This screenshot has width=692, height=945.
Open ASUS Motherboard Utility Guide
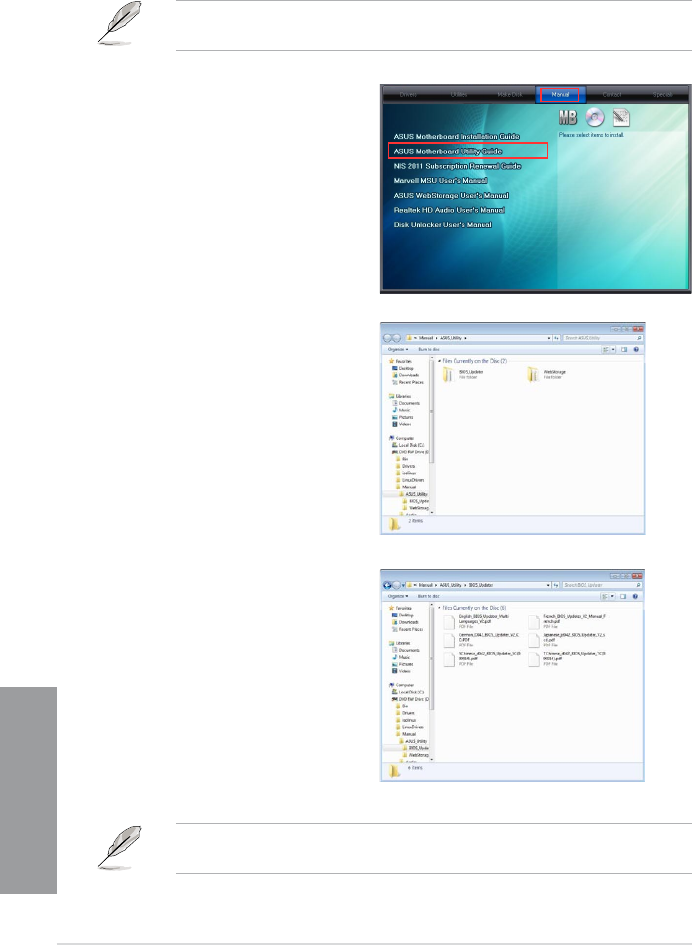click(x=468, y=151)
